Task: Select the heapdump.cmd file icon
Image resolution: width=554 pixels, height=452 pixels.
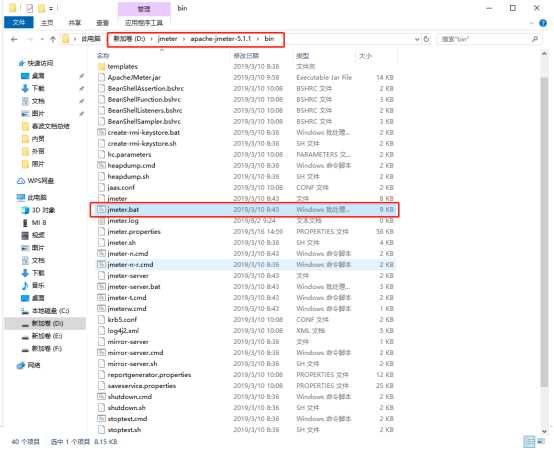Action: (101, 165)
